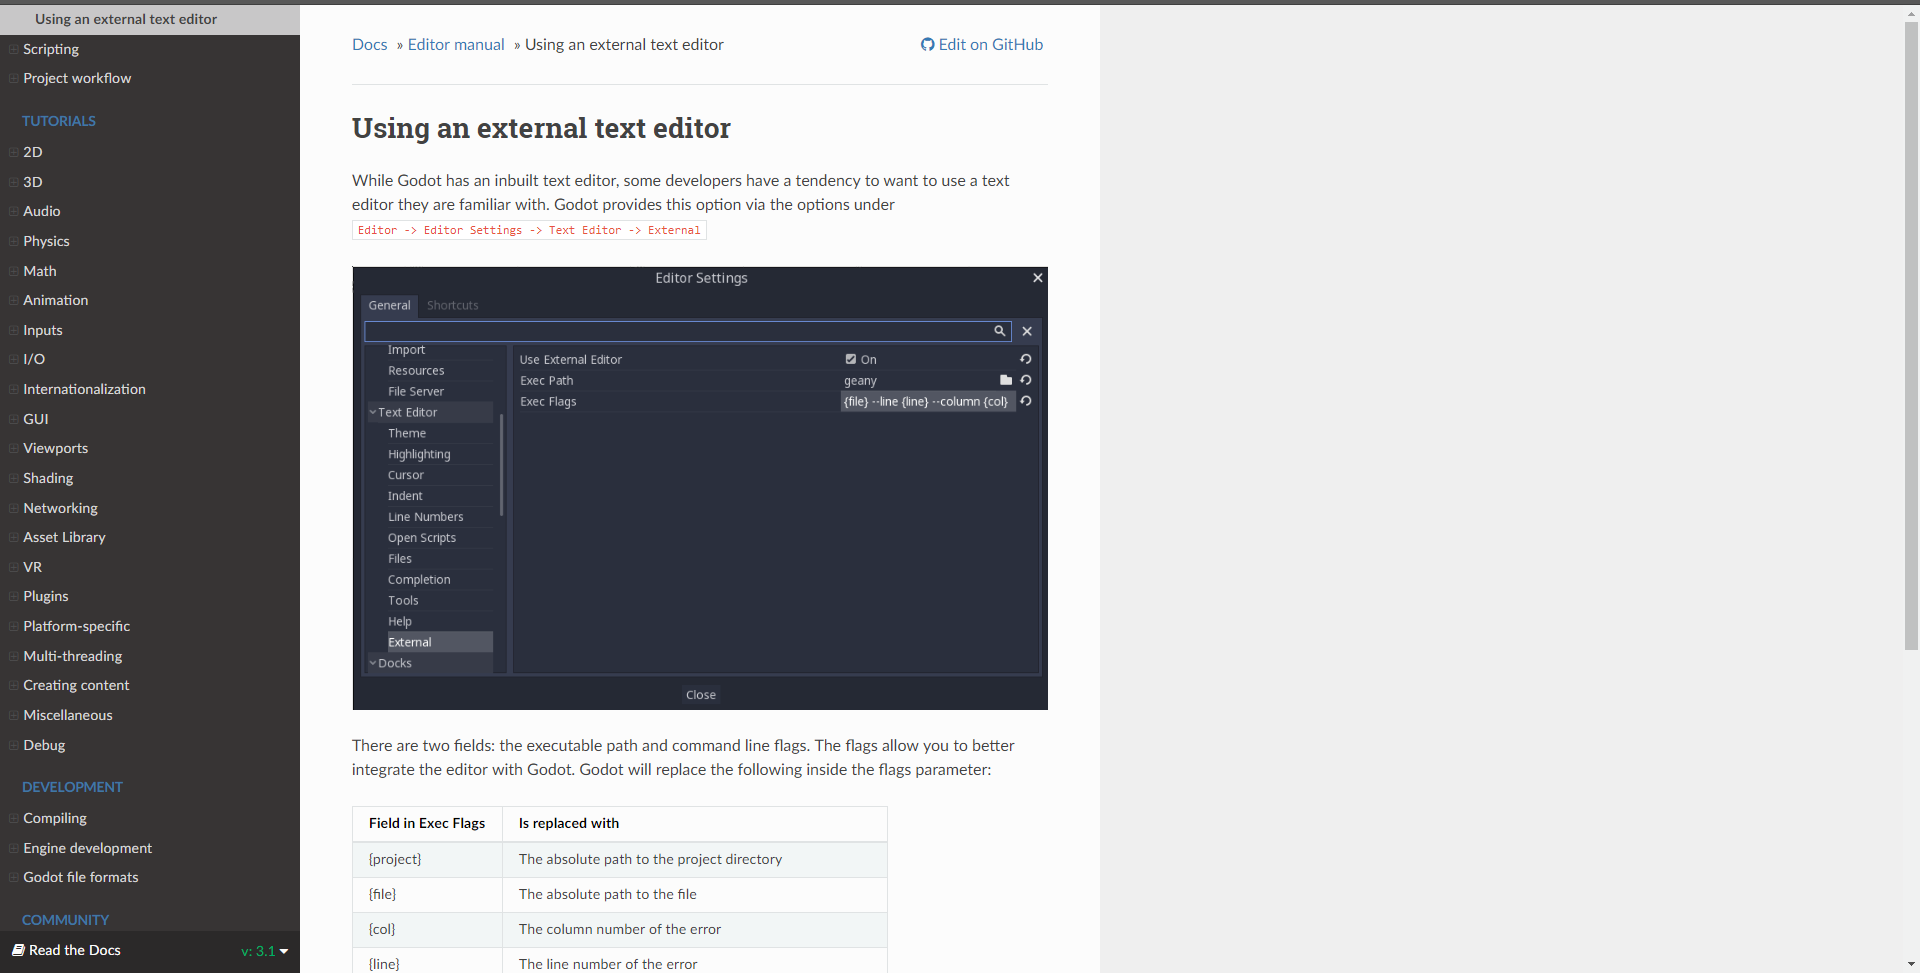Click the search magnifier icon in Editor Settings

[x=999, y=331]
